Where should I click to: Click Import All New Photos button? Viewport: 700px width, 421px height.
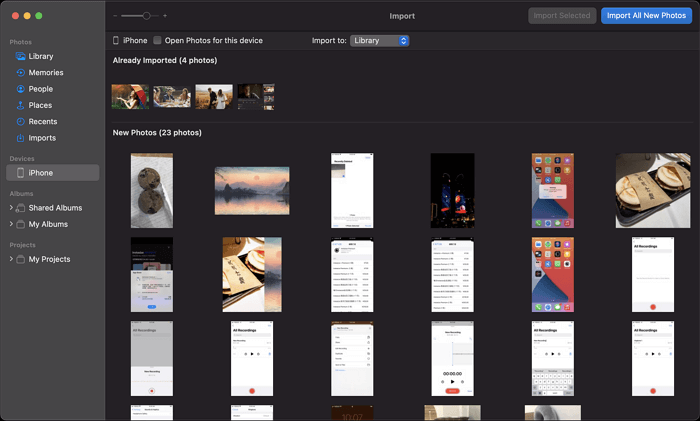click(646, 16)
